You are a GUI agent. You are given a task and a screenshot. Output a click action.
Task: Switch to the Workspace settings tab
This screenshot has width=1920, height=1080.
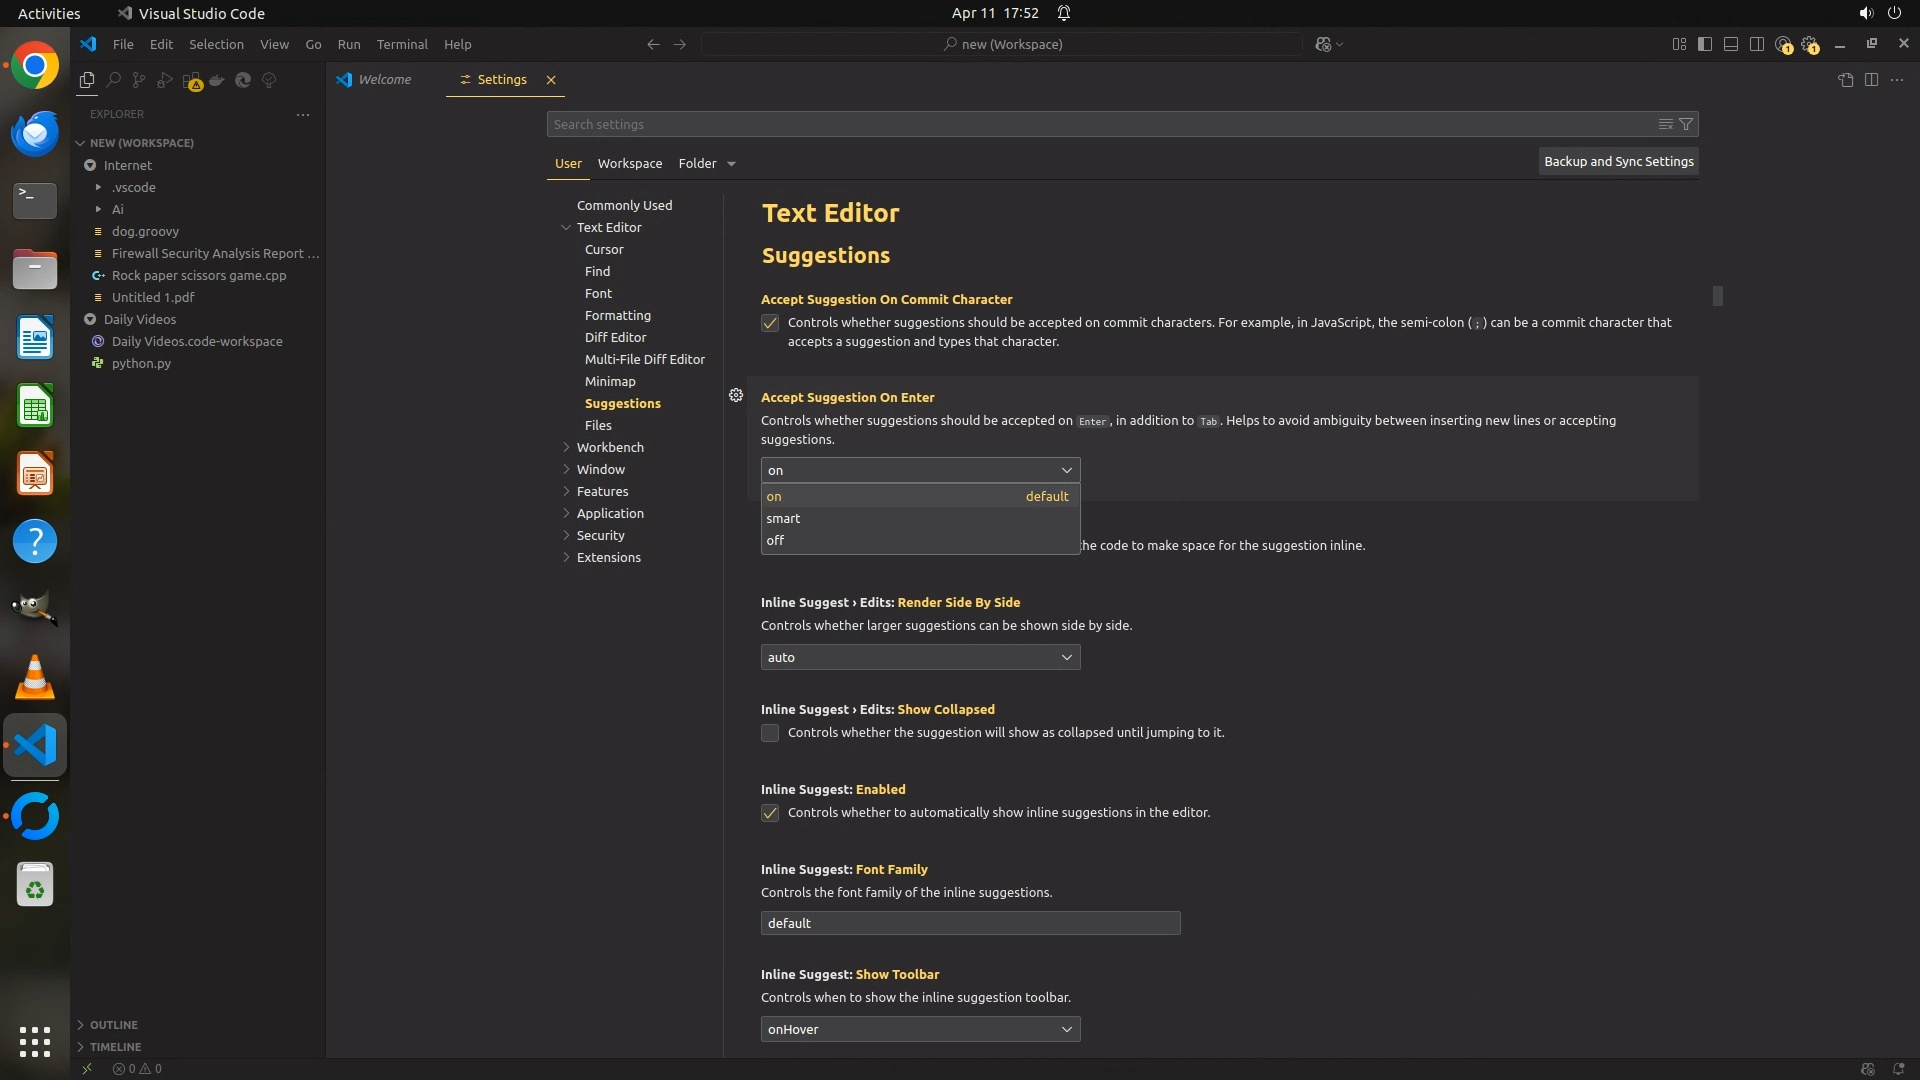coord(629,163)
